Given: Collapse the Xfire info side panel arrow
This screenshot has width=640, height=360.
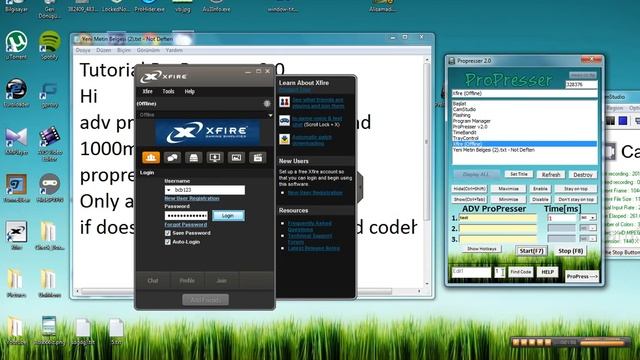Looking at the screenshot, I should [x=360, y=187].
